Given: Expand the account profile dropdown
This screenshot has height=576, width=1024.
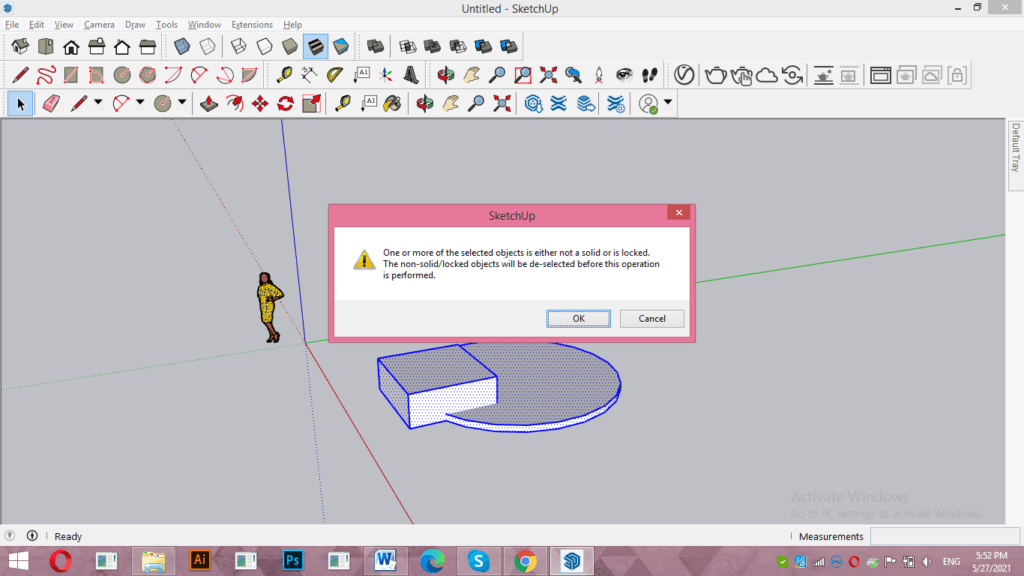Looking at the screenshot, I should click(668, 103).
